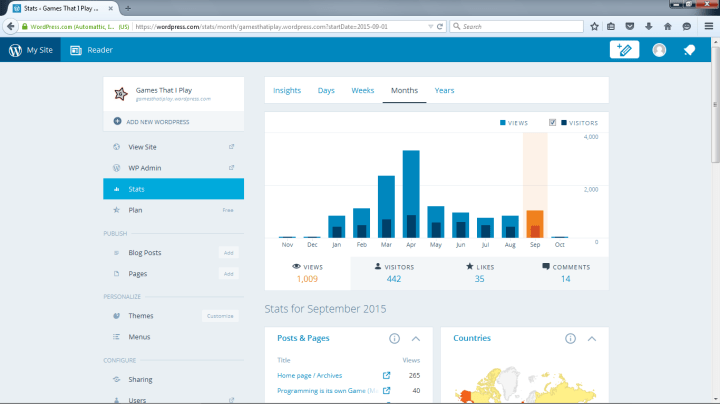This screenshot has width=720, height=404.
Task: Switch to the Years tab
Action: (444, 90)
